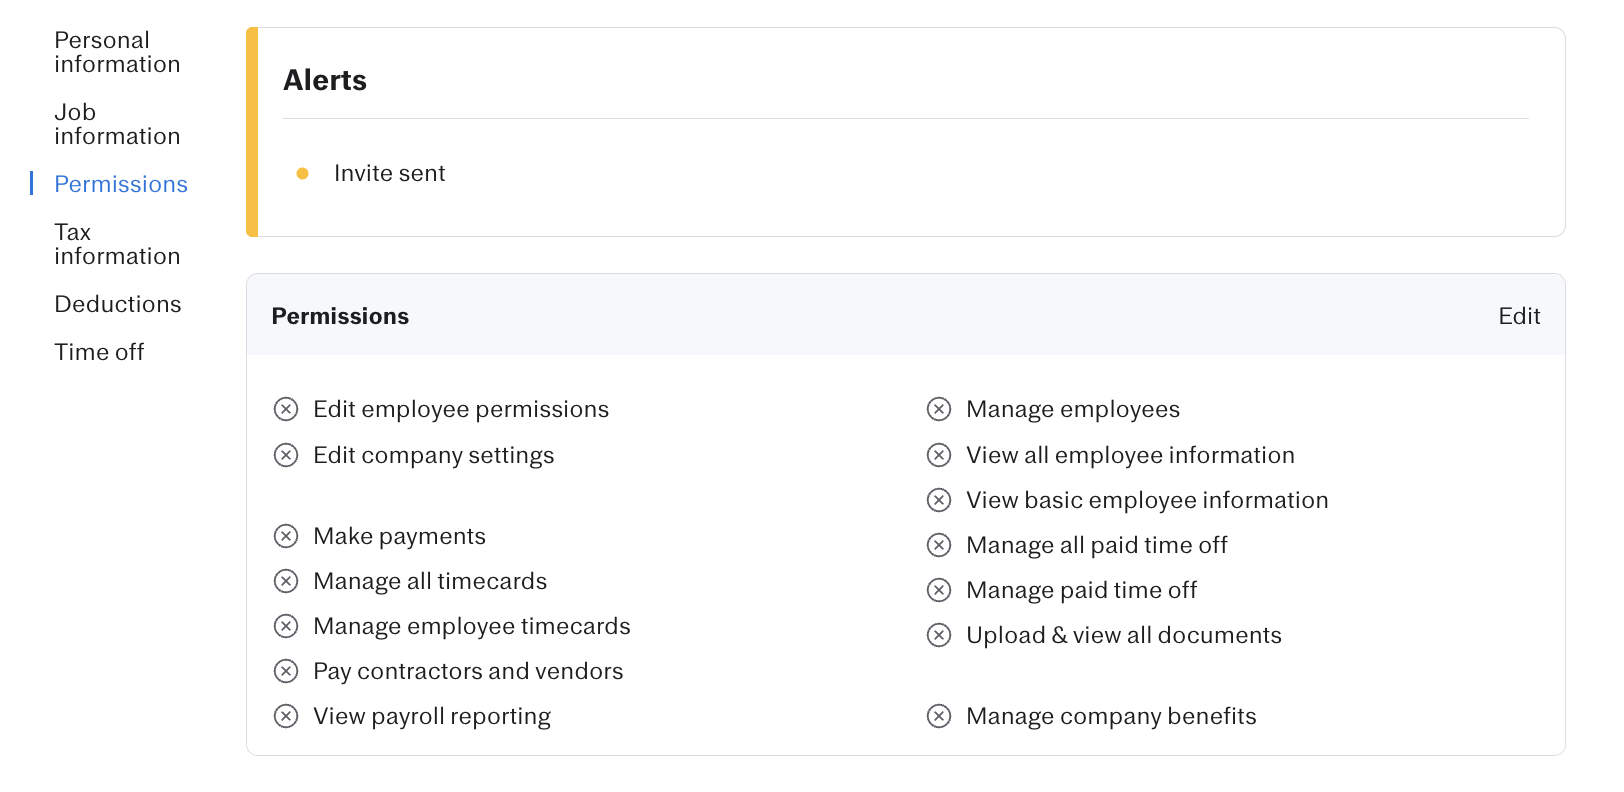Click the X icon next to Manage paid time off
This screenshot has height=792, width=1624.
click(939, 590)
